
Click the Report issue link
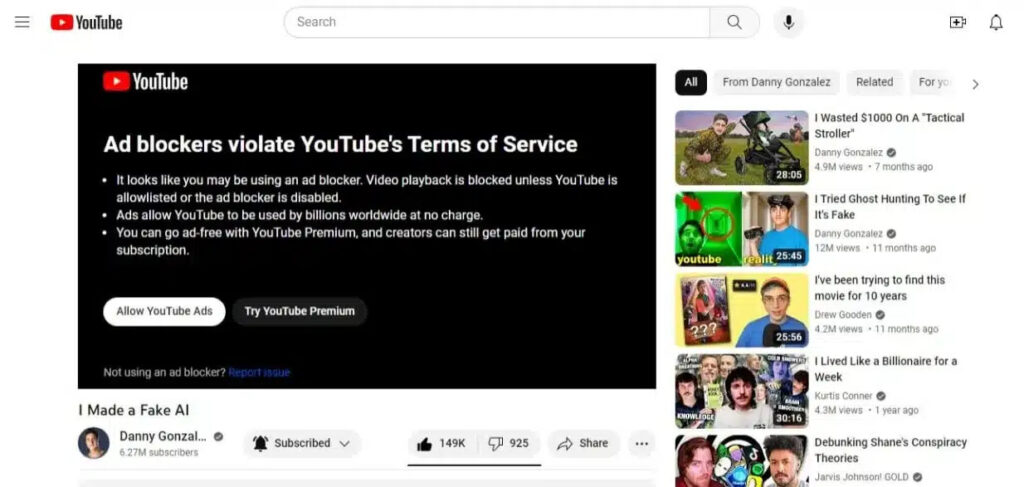tap(259, 372)
